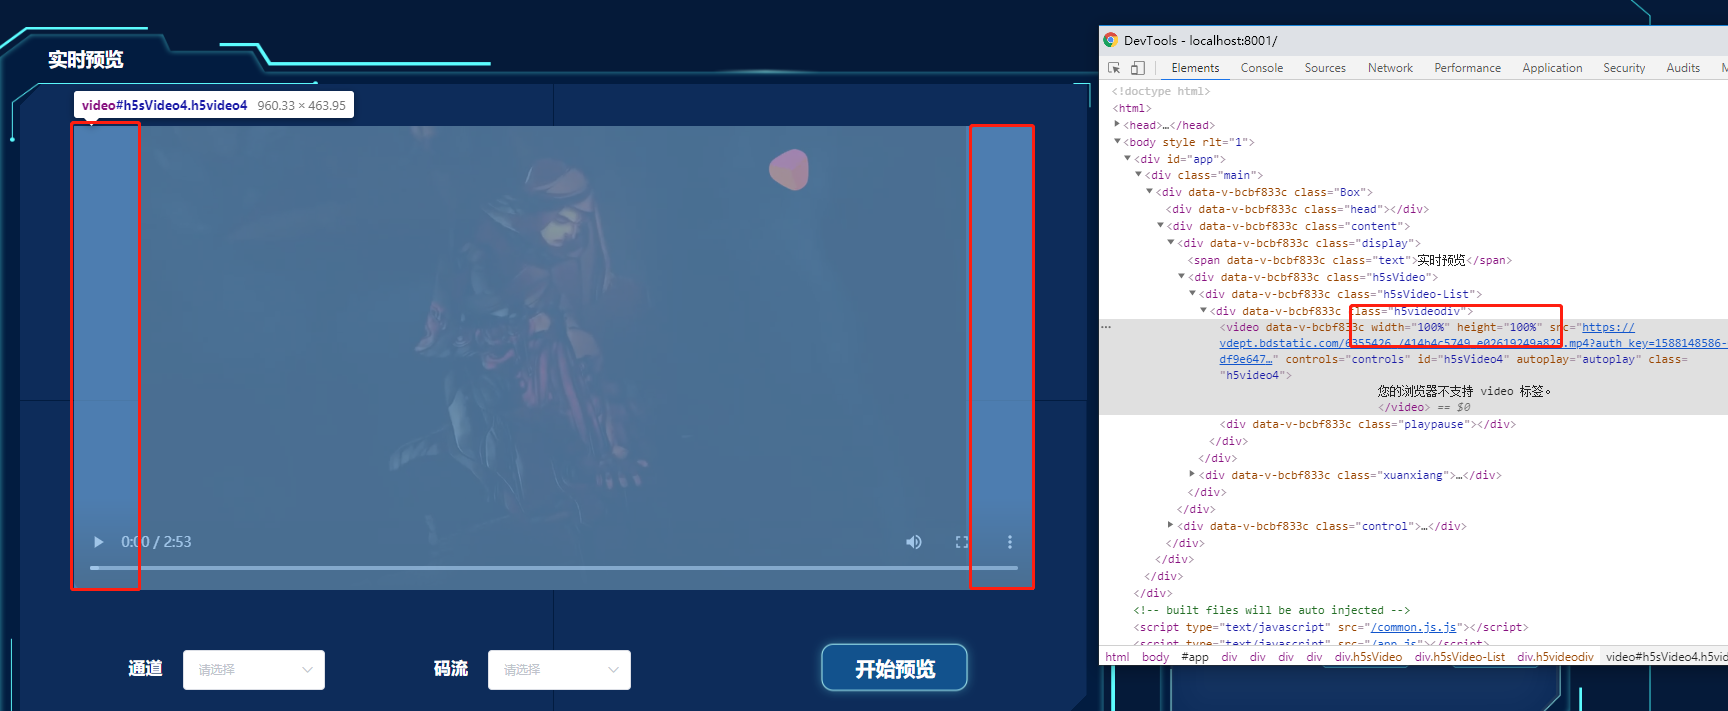Click the html breadcrumb item

tap(1117, 657)
